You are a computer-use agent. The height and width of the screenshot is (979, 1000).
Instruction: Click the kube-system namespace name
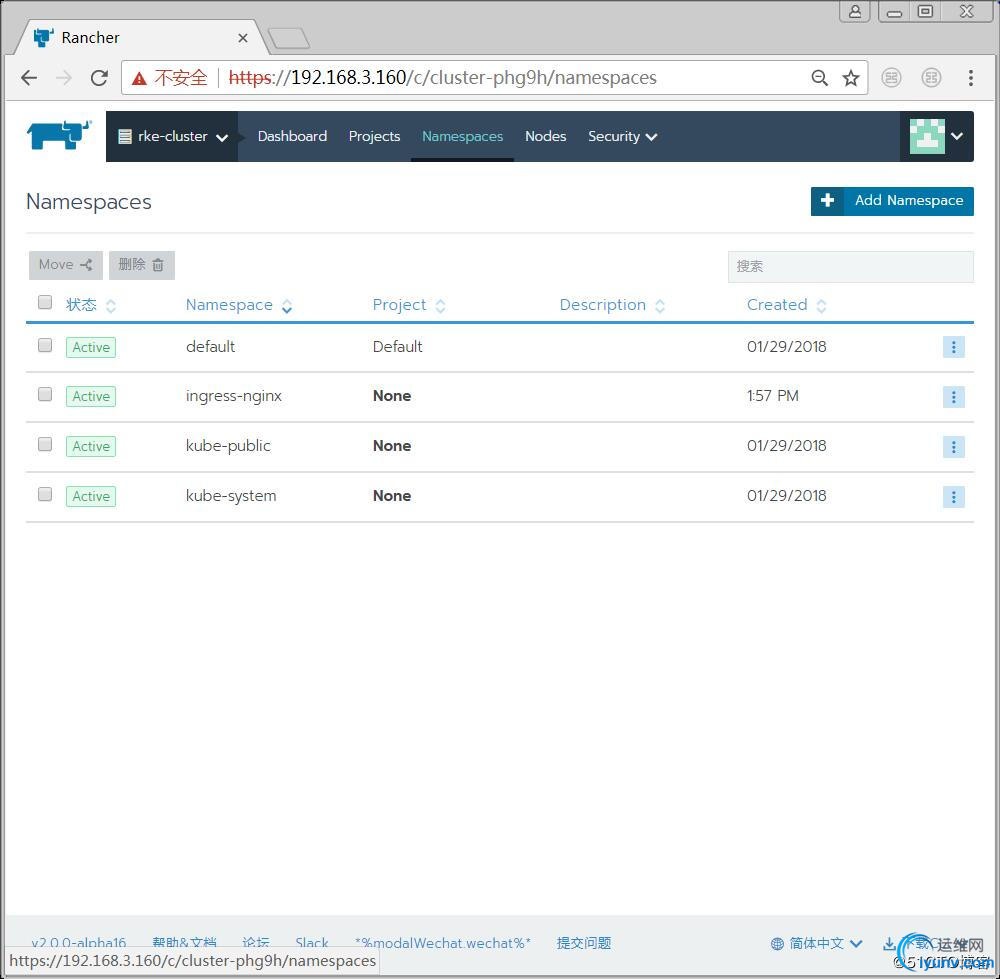coord(231,496)
